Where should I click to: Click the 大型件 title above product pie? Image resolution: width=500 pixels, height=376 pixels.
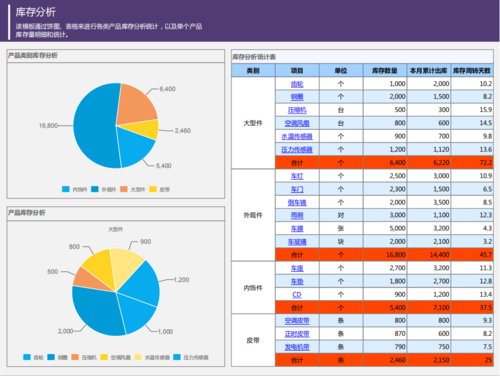[115, 229]
